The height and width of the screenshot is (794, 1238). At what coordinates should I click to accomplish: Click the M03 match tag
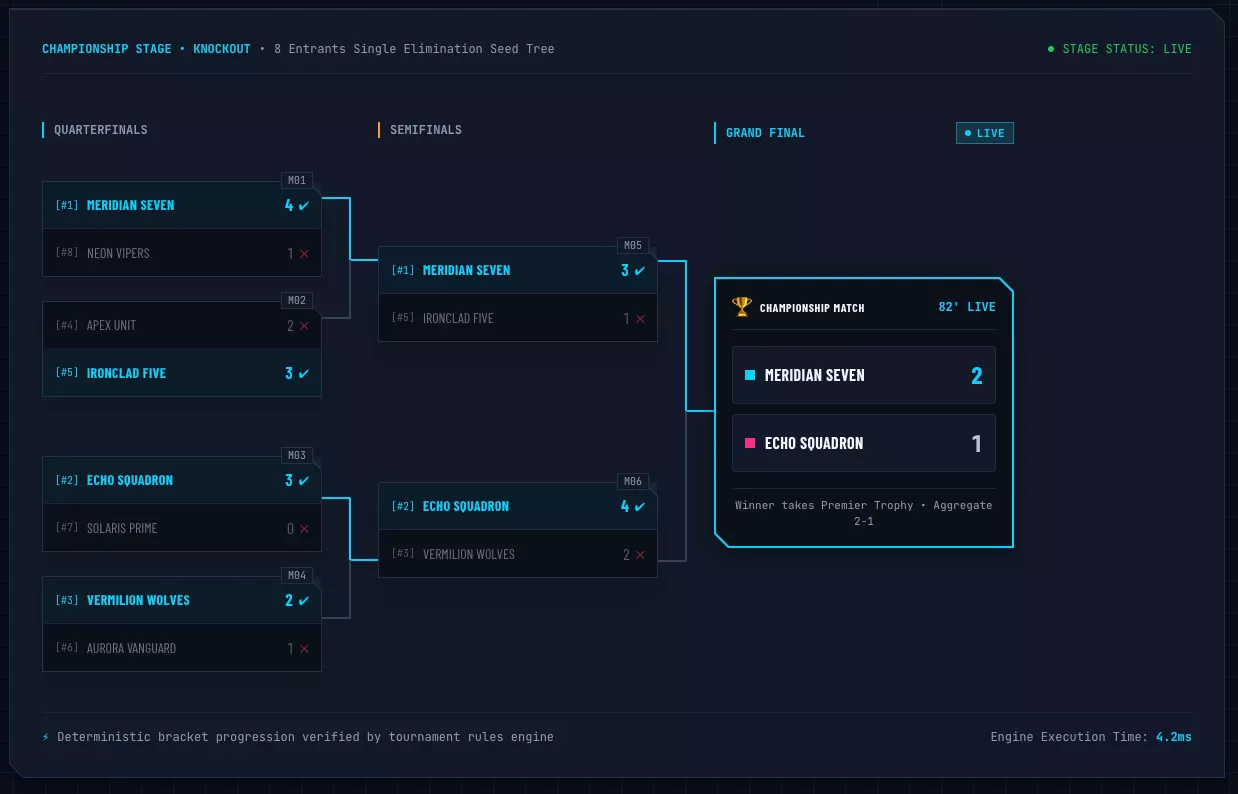297,456
